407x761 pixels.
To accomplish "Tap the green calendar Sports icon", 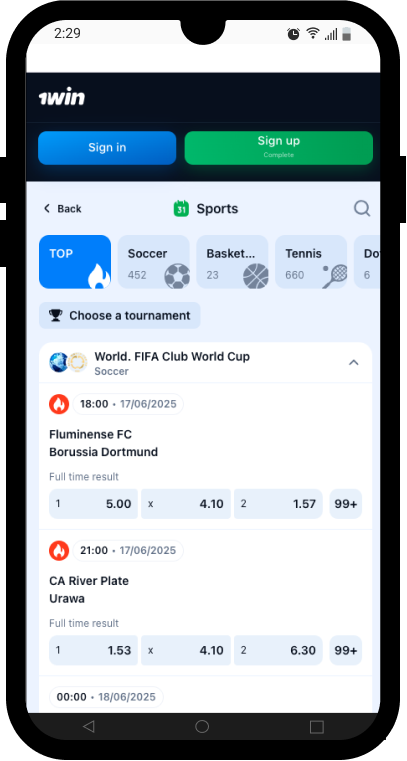I will [x=181, y=209].
